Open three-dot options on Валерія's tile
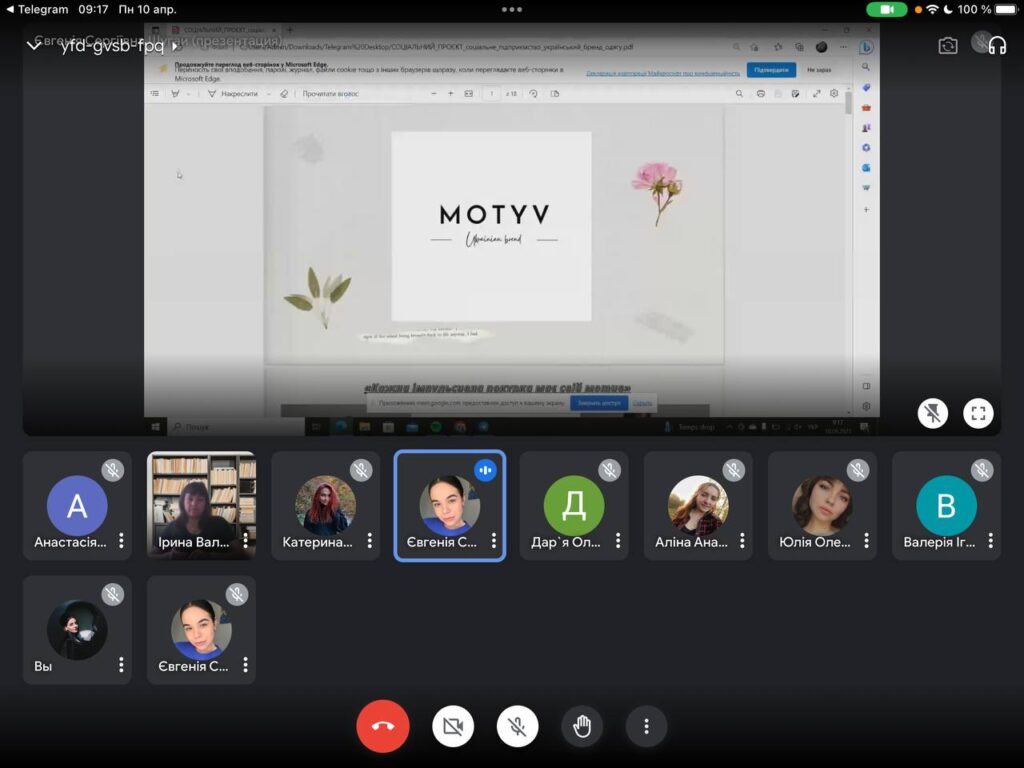Screen dimensions: 1024x768 coord(990,541)
